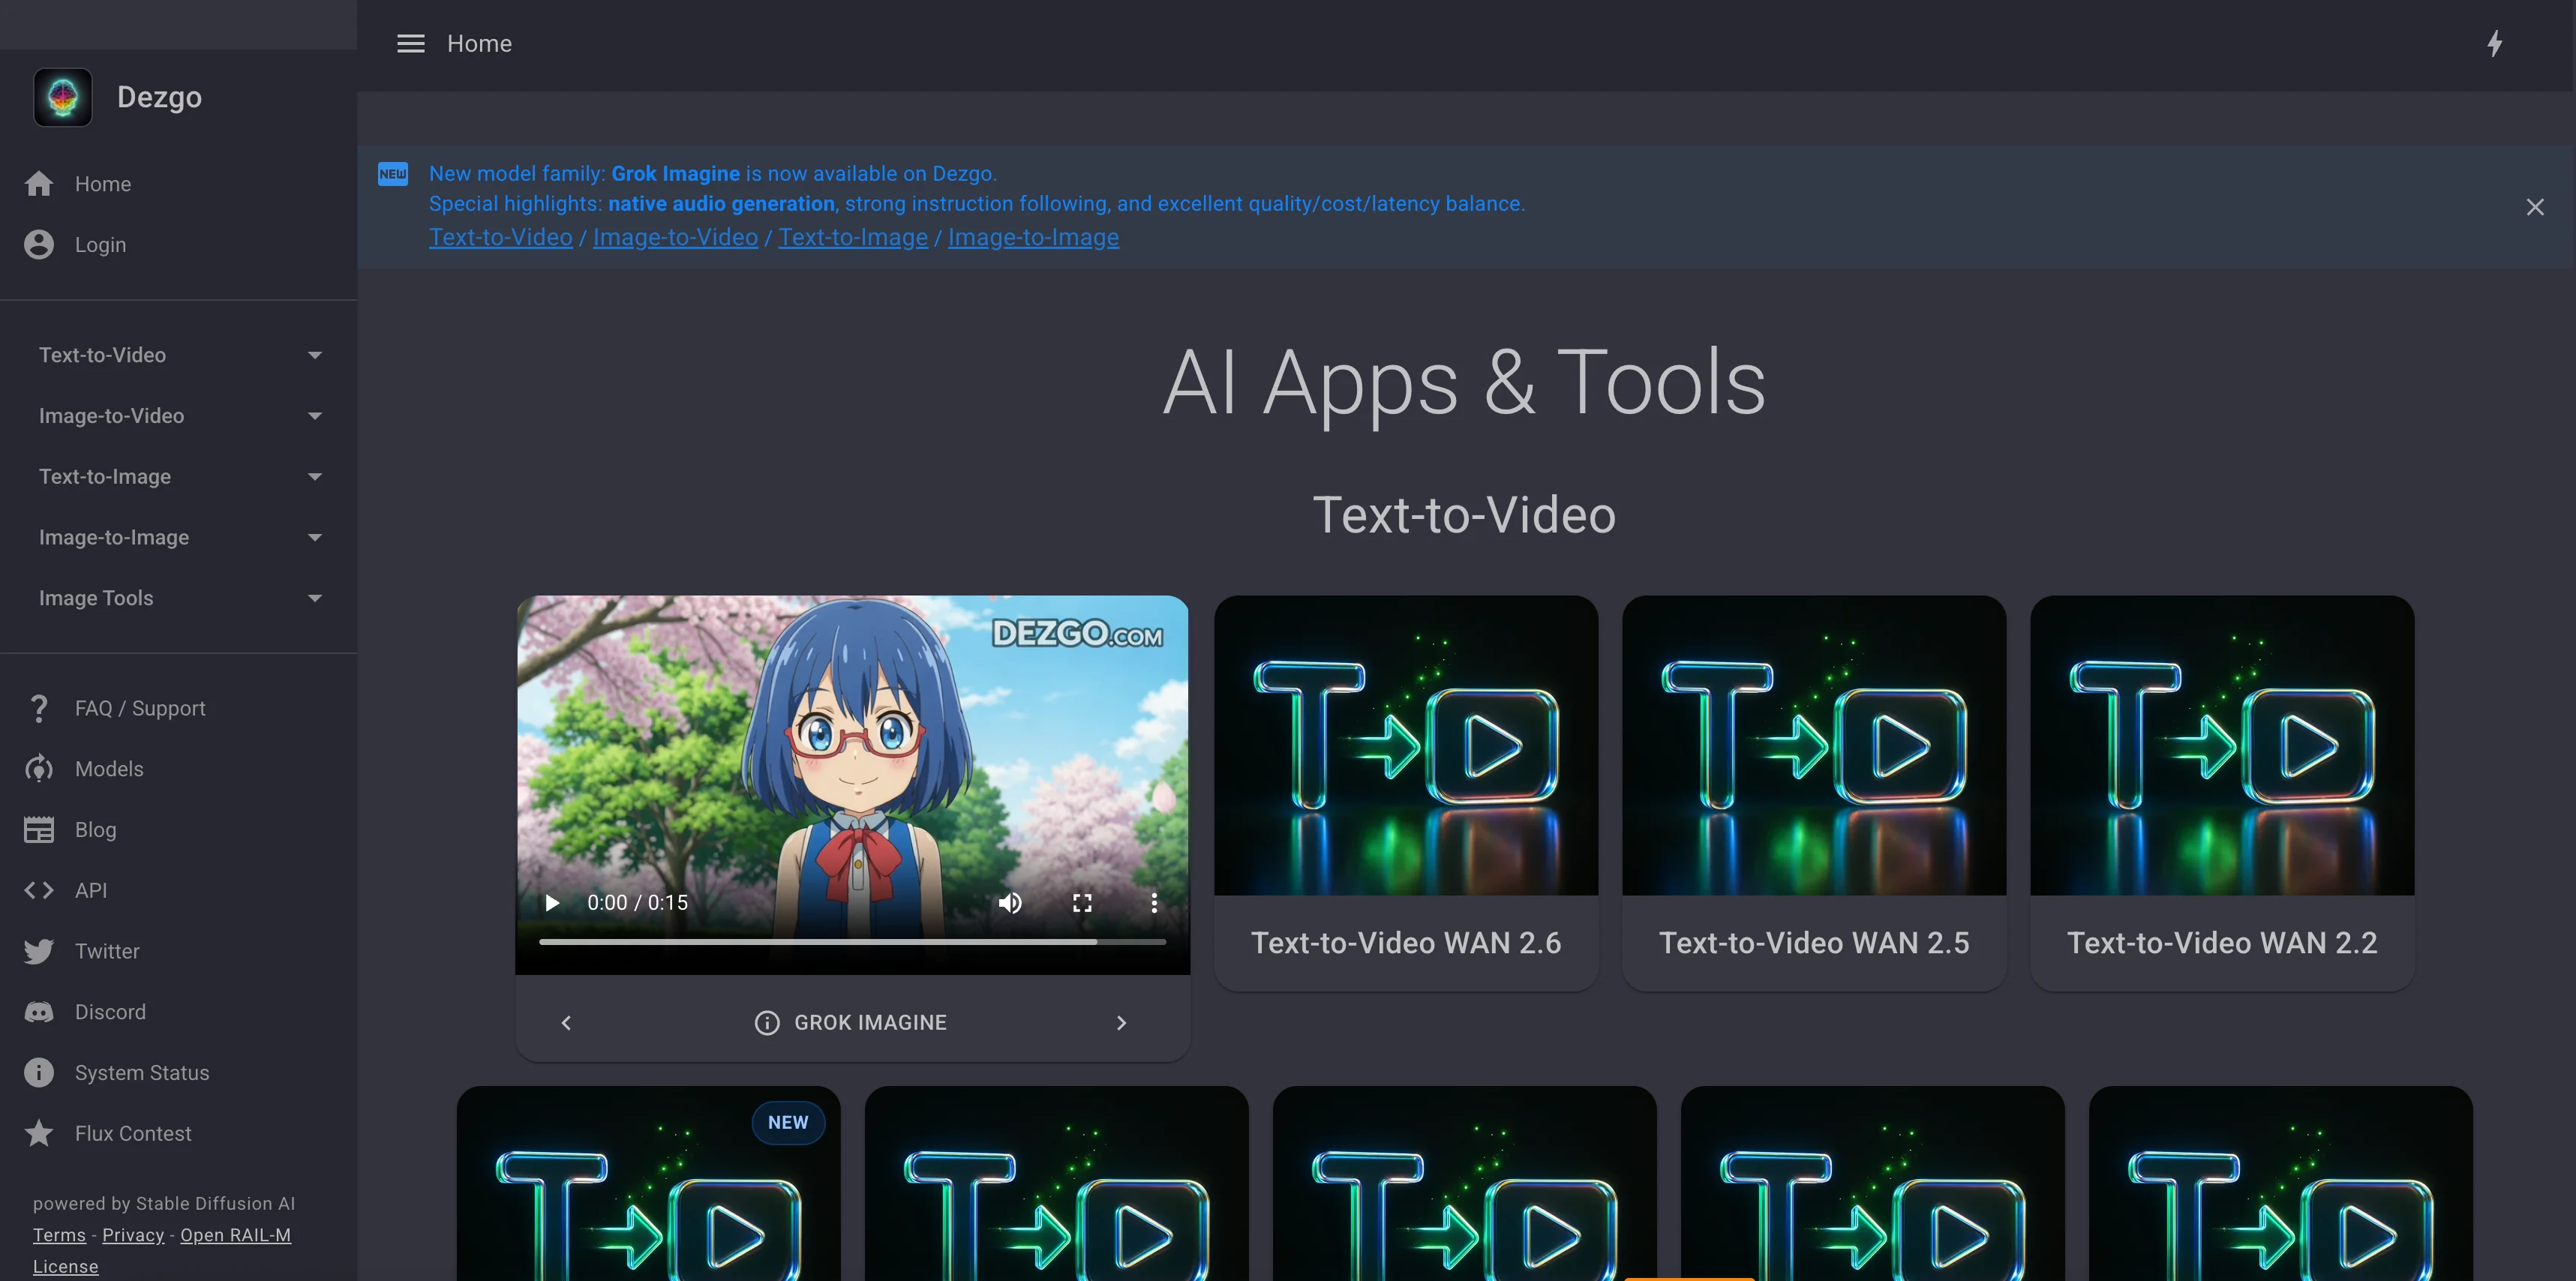Click the Dezgo logo icon
The height and width of the screenshot is (1281, 2576).
(63, 97)
